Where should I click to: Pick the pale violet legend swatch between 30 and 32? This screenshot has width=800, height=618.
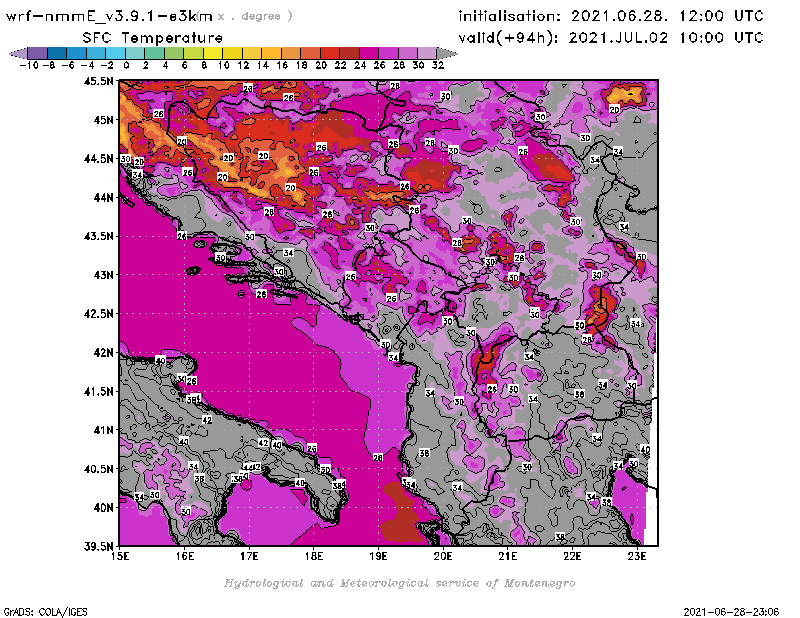(427, 53)
